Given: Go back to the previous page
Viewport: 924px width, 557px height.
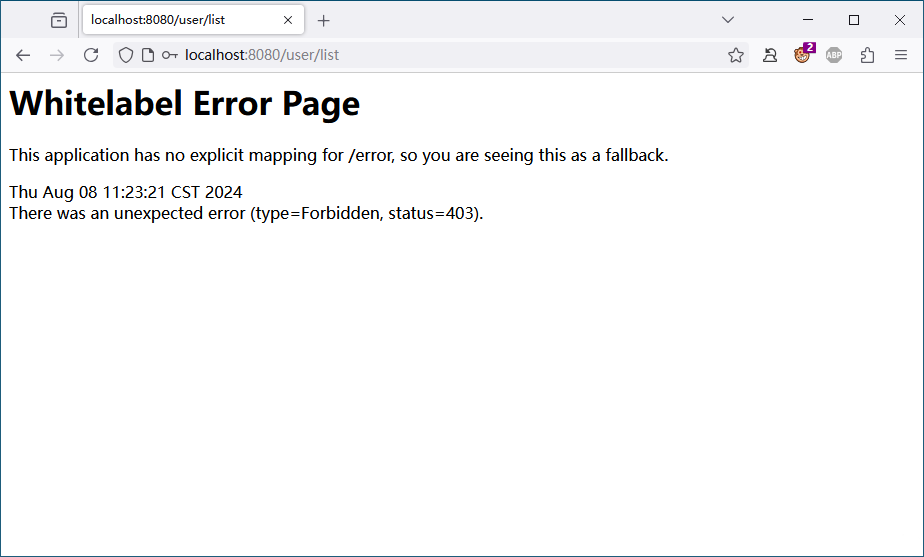Looking at the screenshot, I should 23,55.
